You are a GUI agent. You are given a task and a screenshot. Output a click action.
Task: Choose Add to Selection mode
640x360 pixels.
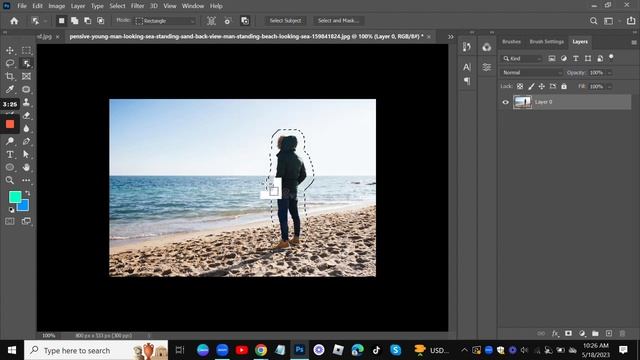(x=74, y=21)
